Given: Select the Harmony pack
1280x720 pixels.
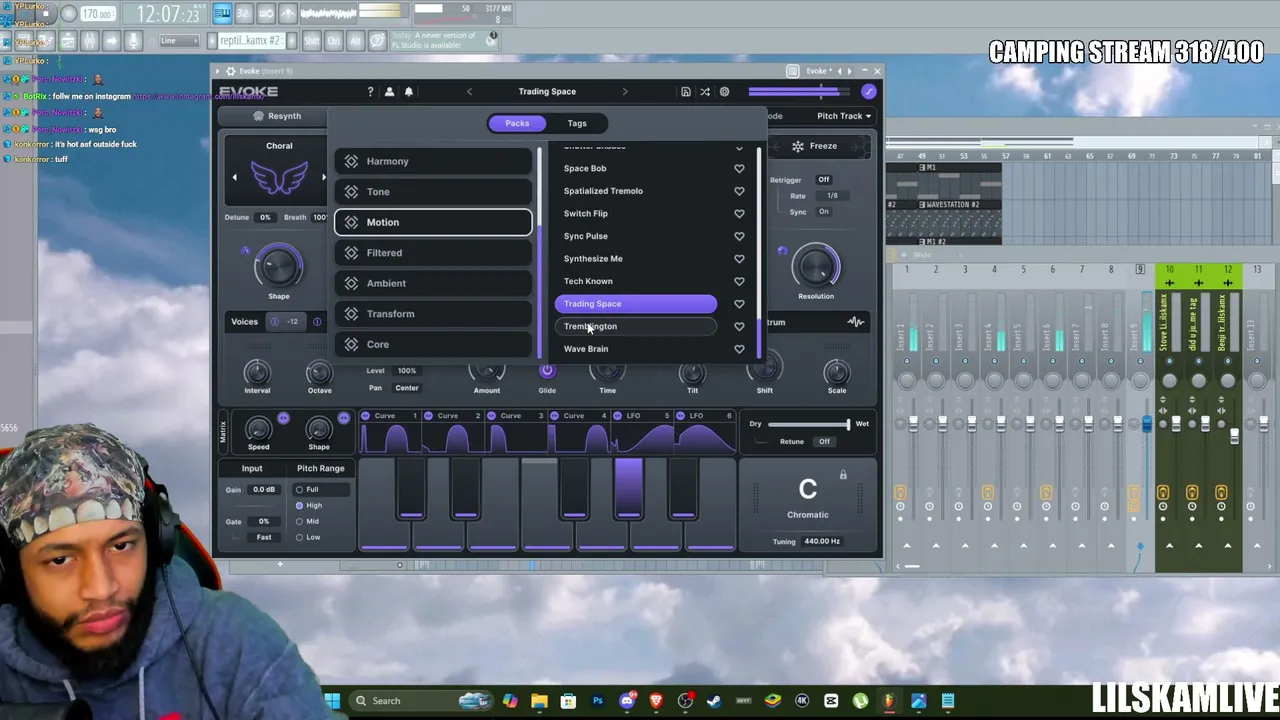Looking at the screenshot, I should pyautogui.click(x=433, y=161).
